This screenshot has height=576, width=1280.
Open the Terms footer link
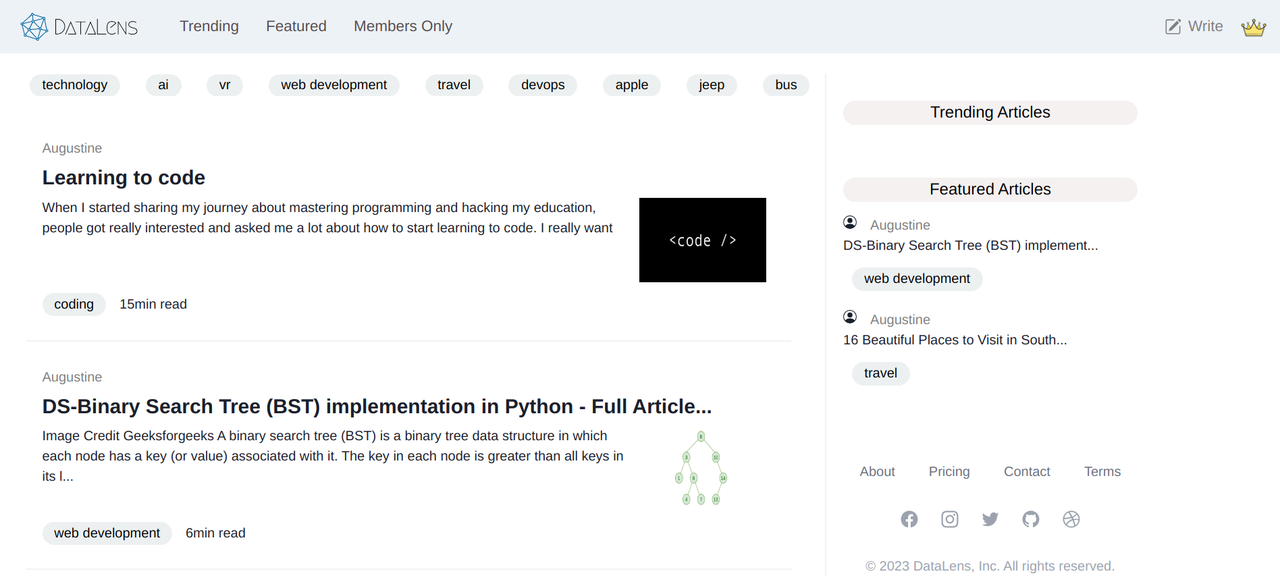pyautogui.click(x=1102, y=472)
